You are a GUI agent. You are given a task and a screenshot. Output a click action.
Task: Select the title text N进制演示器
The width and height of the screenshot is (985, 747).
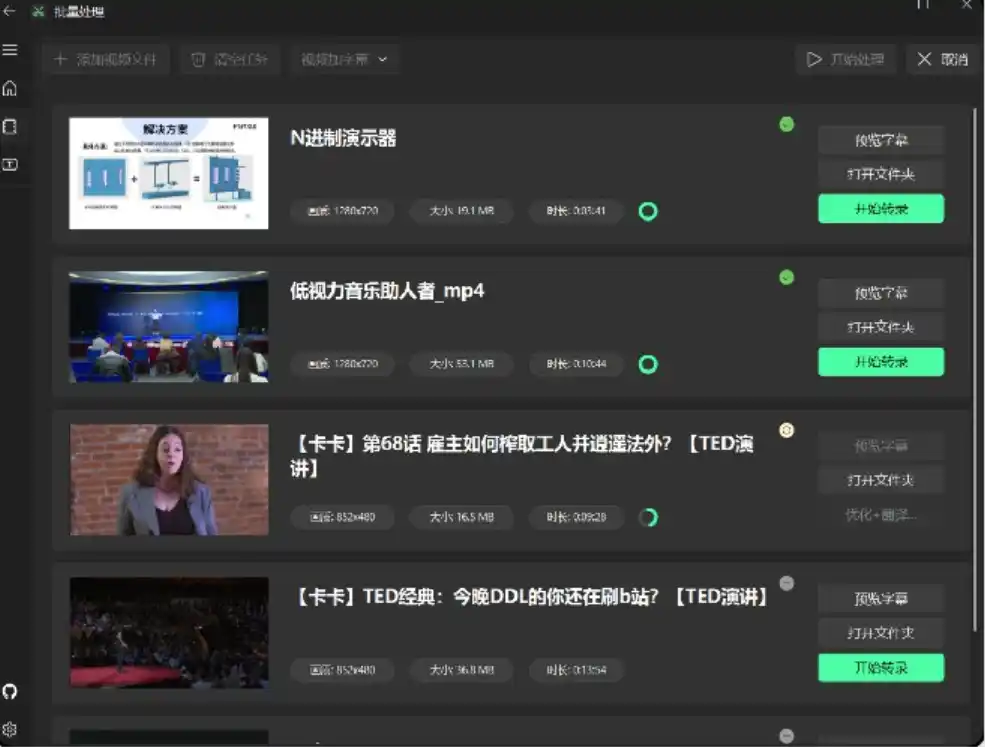point(344,138)
